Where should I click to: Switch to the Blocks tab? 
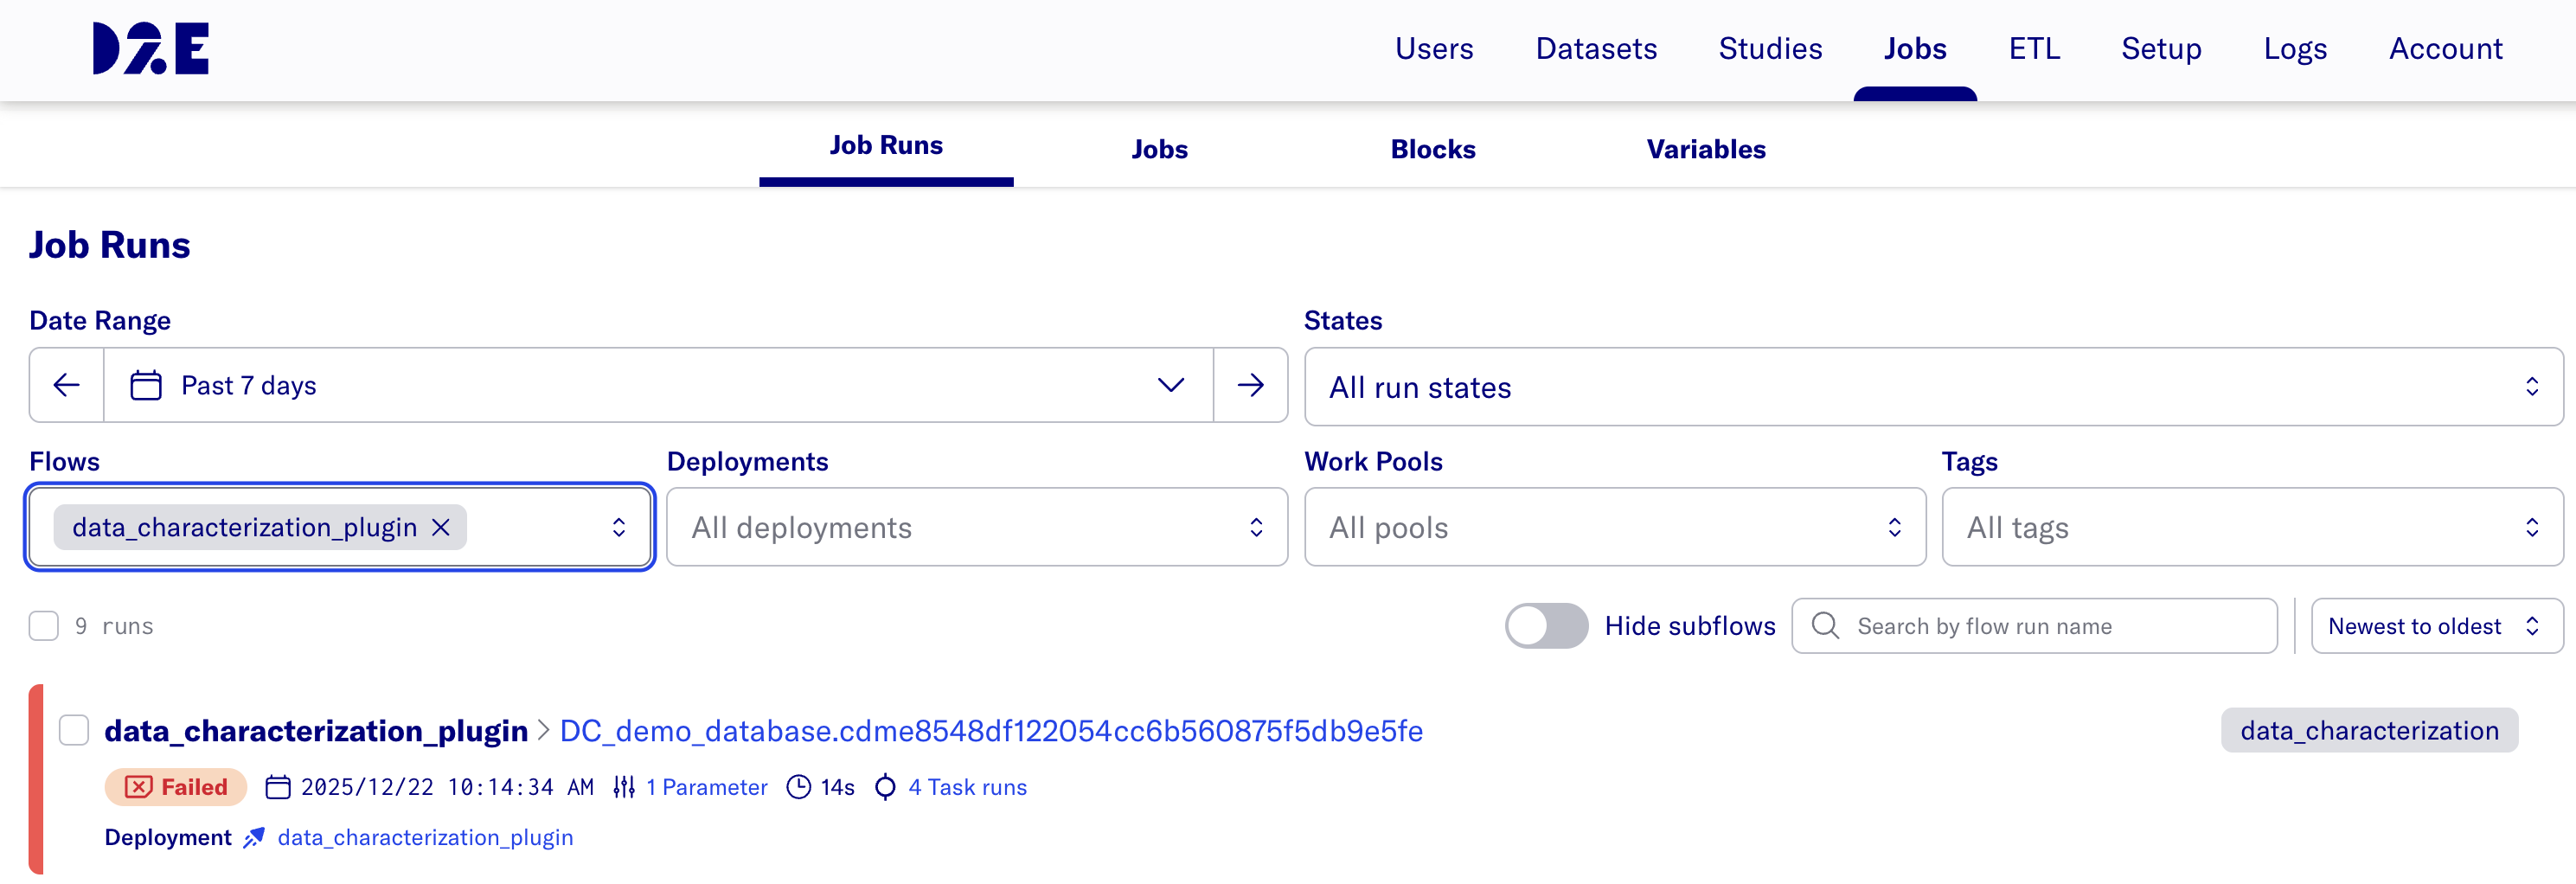1432,149
